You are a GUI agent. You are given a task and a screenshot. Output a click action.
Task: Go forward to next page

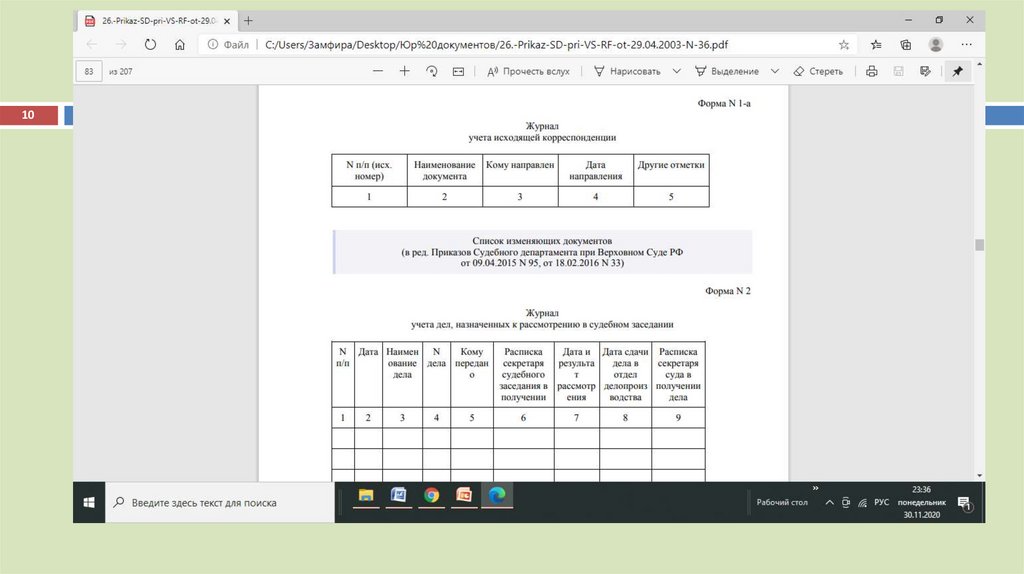[121, 44]
